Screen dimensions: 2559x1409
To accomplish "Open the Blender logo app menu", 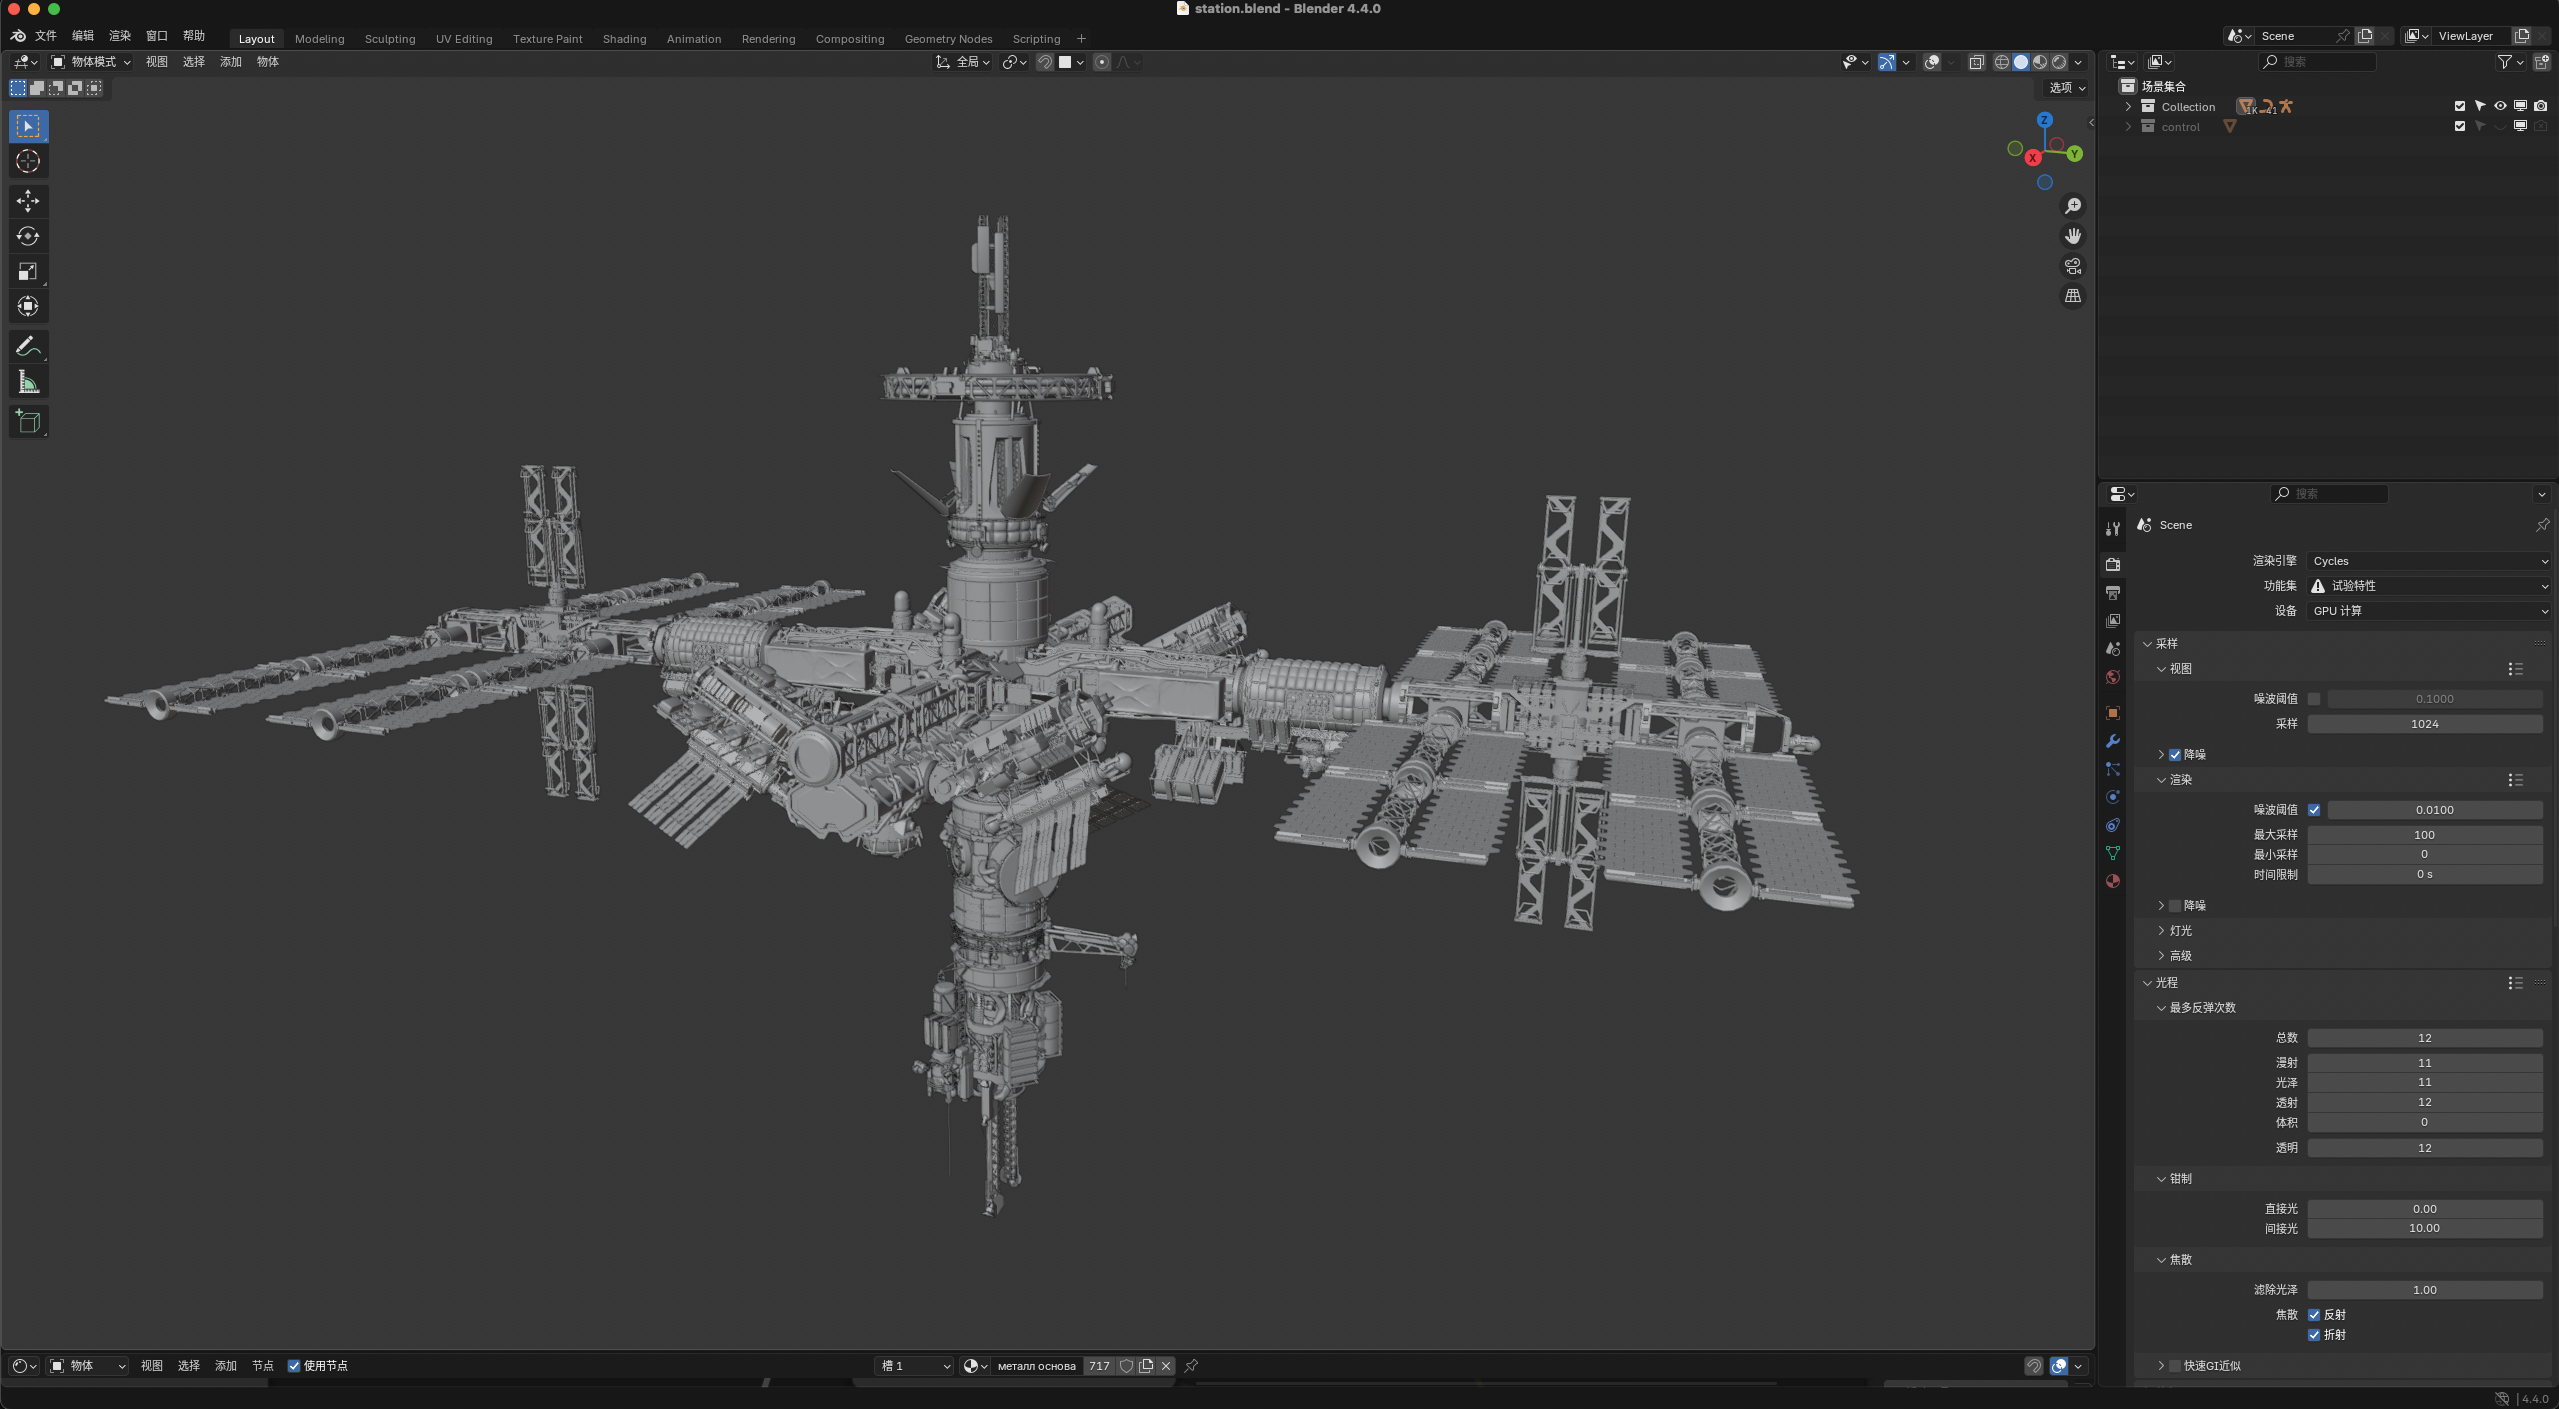I will [18, 36].
